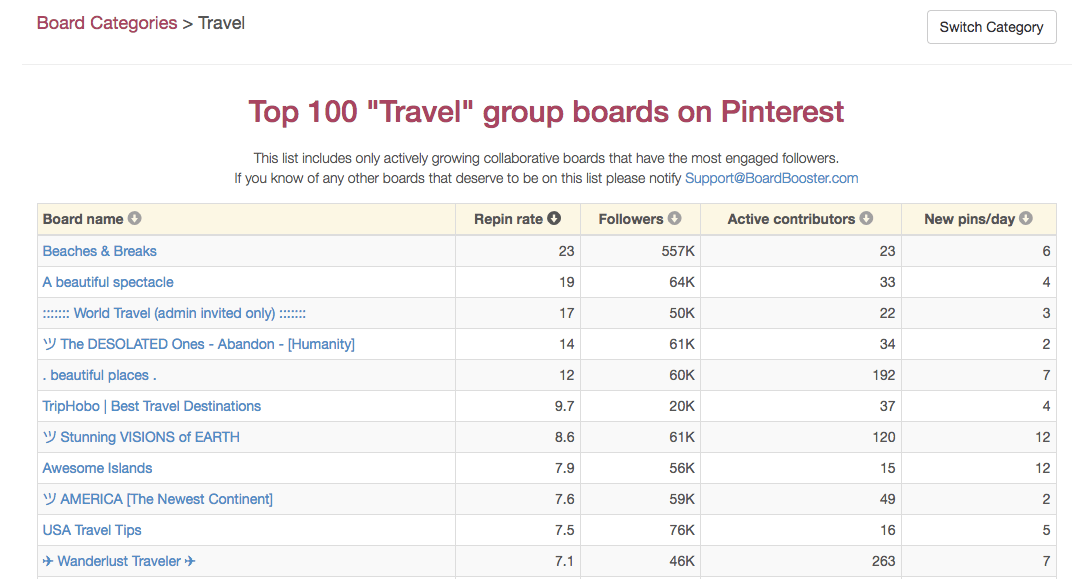The image size is (1085, 579).
Task: Click the New pins/day column header
Action: coord(978,219)
